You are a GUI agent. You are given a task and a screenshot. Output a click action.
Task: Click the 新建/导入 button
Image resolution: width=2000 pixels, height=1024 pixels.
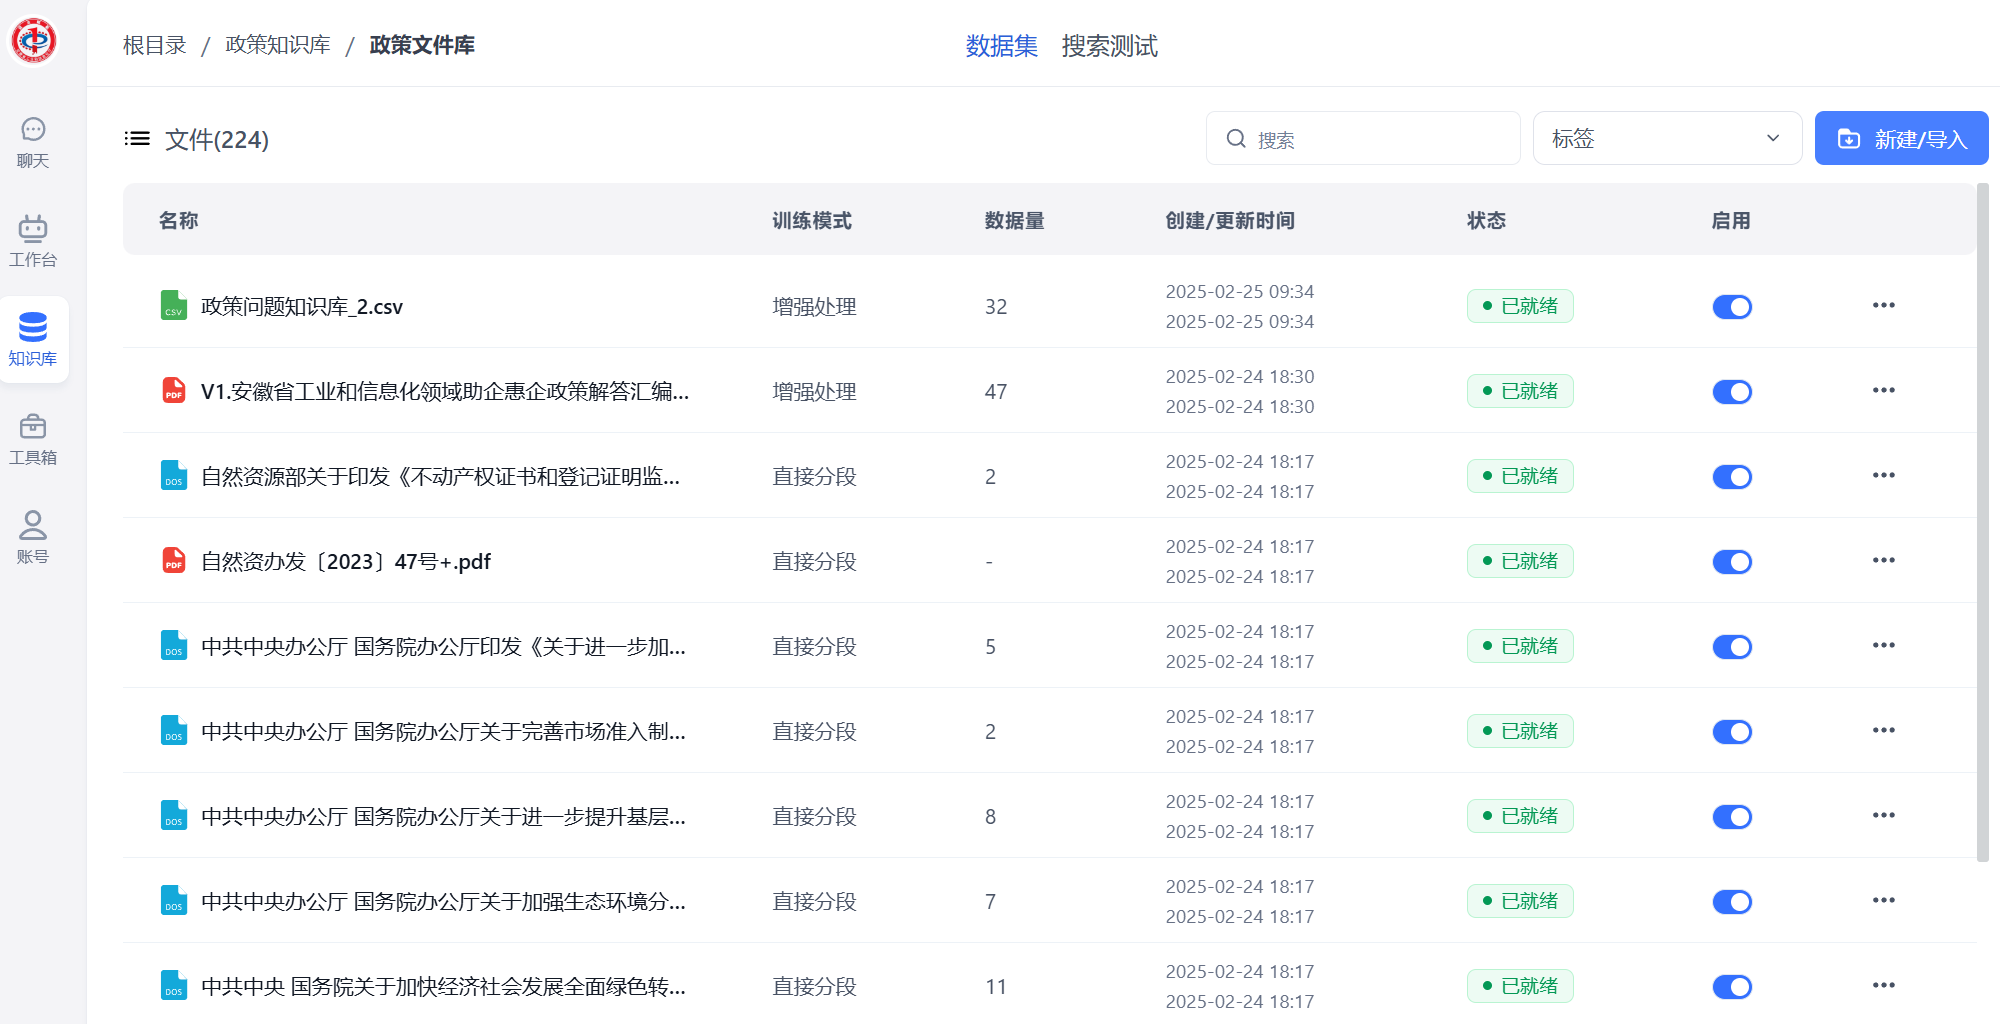(x=1901, y=138)
